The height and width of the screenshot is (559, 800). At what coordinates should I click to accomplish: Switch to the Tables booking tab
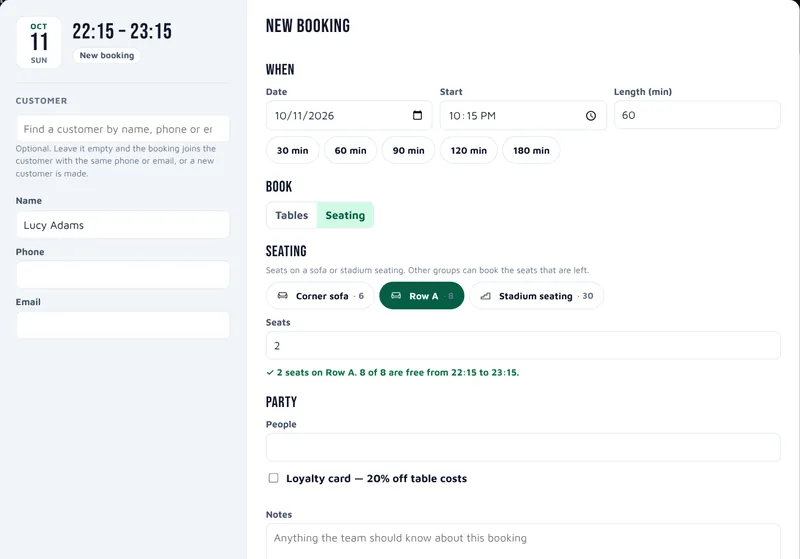[x=292, y=215]
